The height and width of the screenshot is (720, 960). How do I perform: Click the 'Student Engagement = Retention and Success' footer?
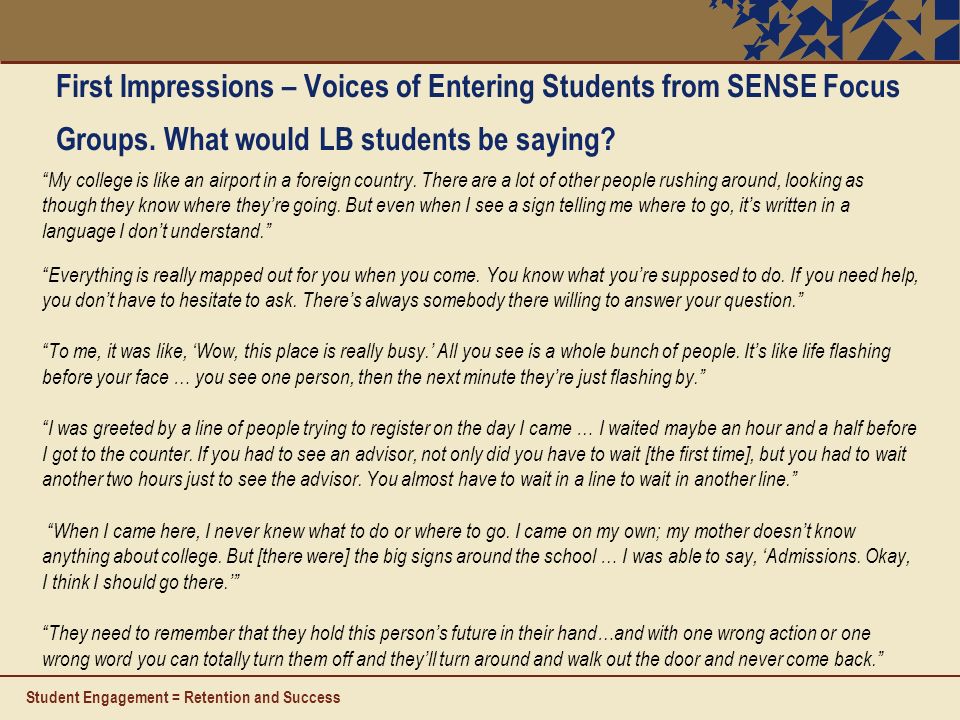pos(183,697)
